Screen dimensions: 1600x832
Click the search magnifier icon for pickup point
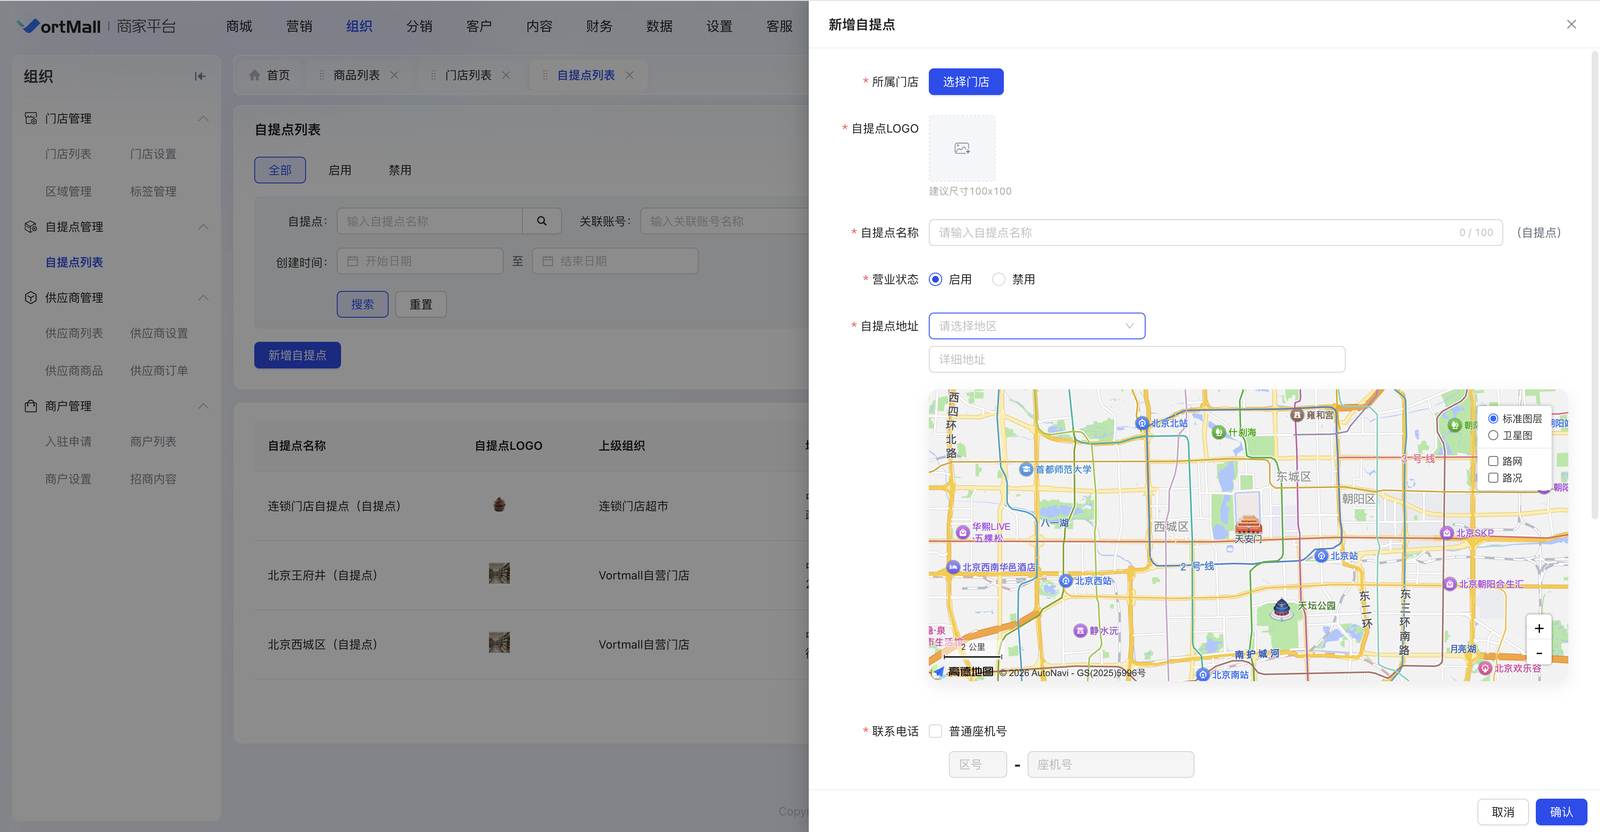[x=541, y=221]
